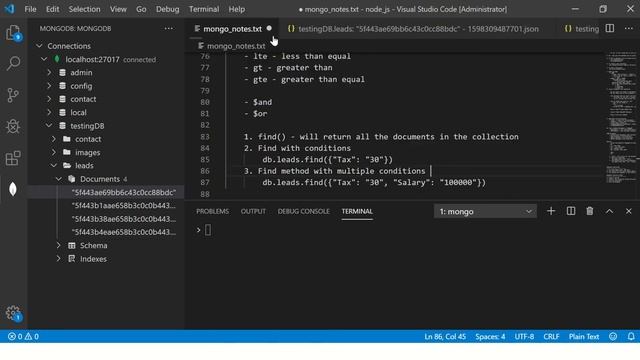Close the terminal panel

coord(629,211)
